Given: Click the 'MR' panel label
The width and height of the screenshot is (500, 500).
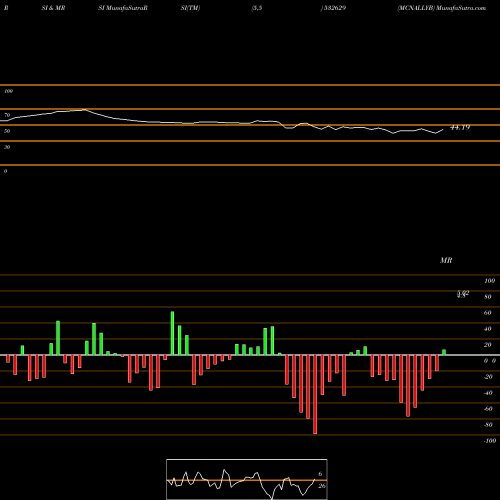Looking at the screenshot, I should 446,260.
